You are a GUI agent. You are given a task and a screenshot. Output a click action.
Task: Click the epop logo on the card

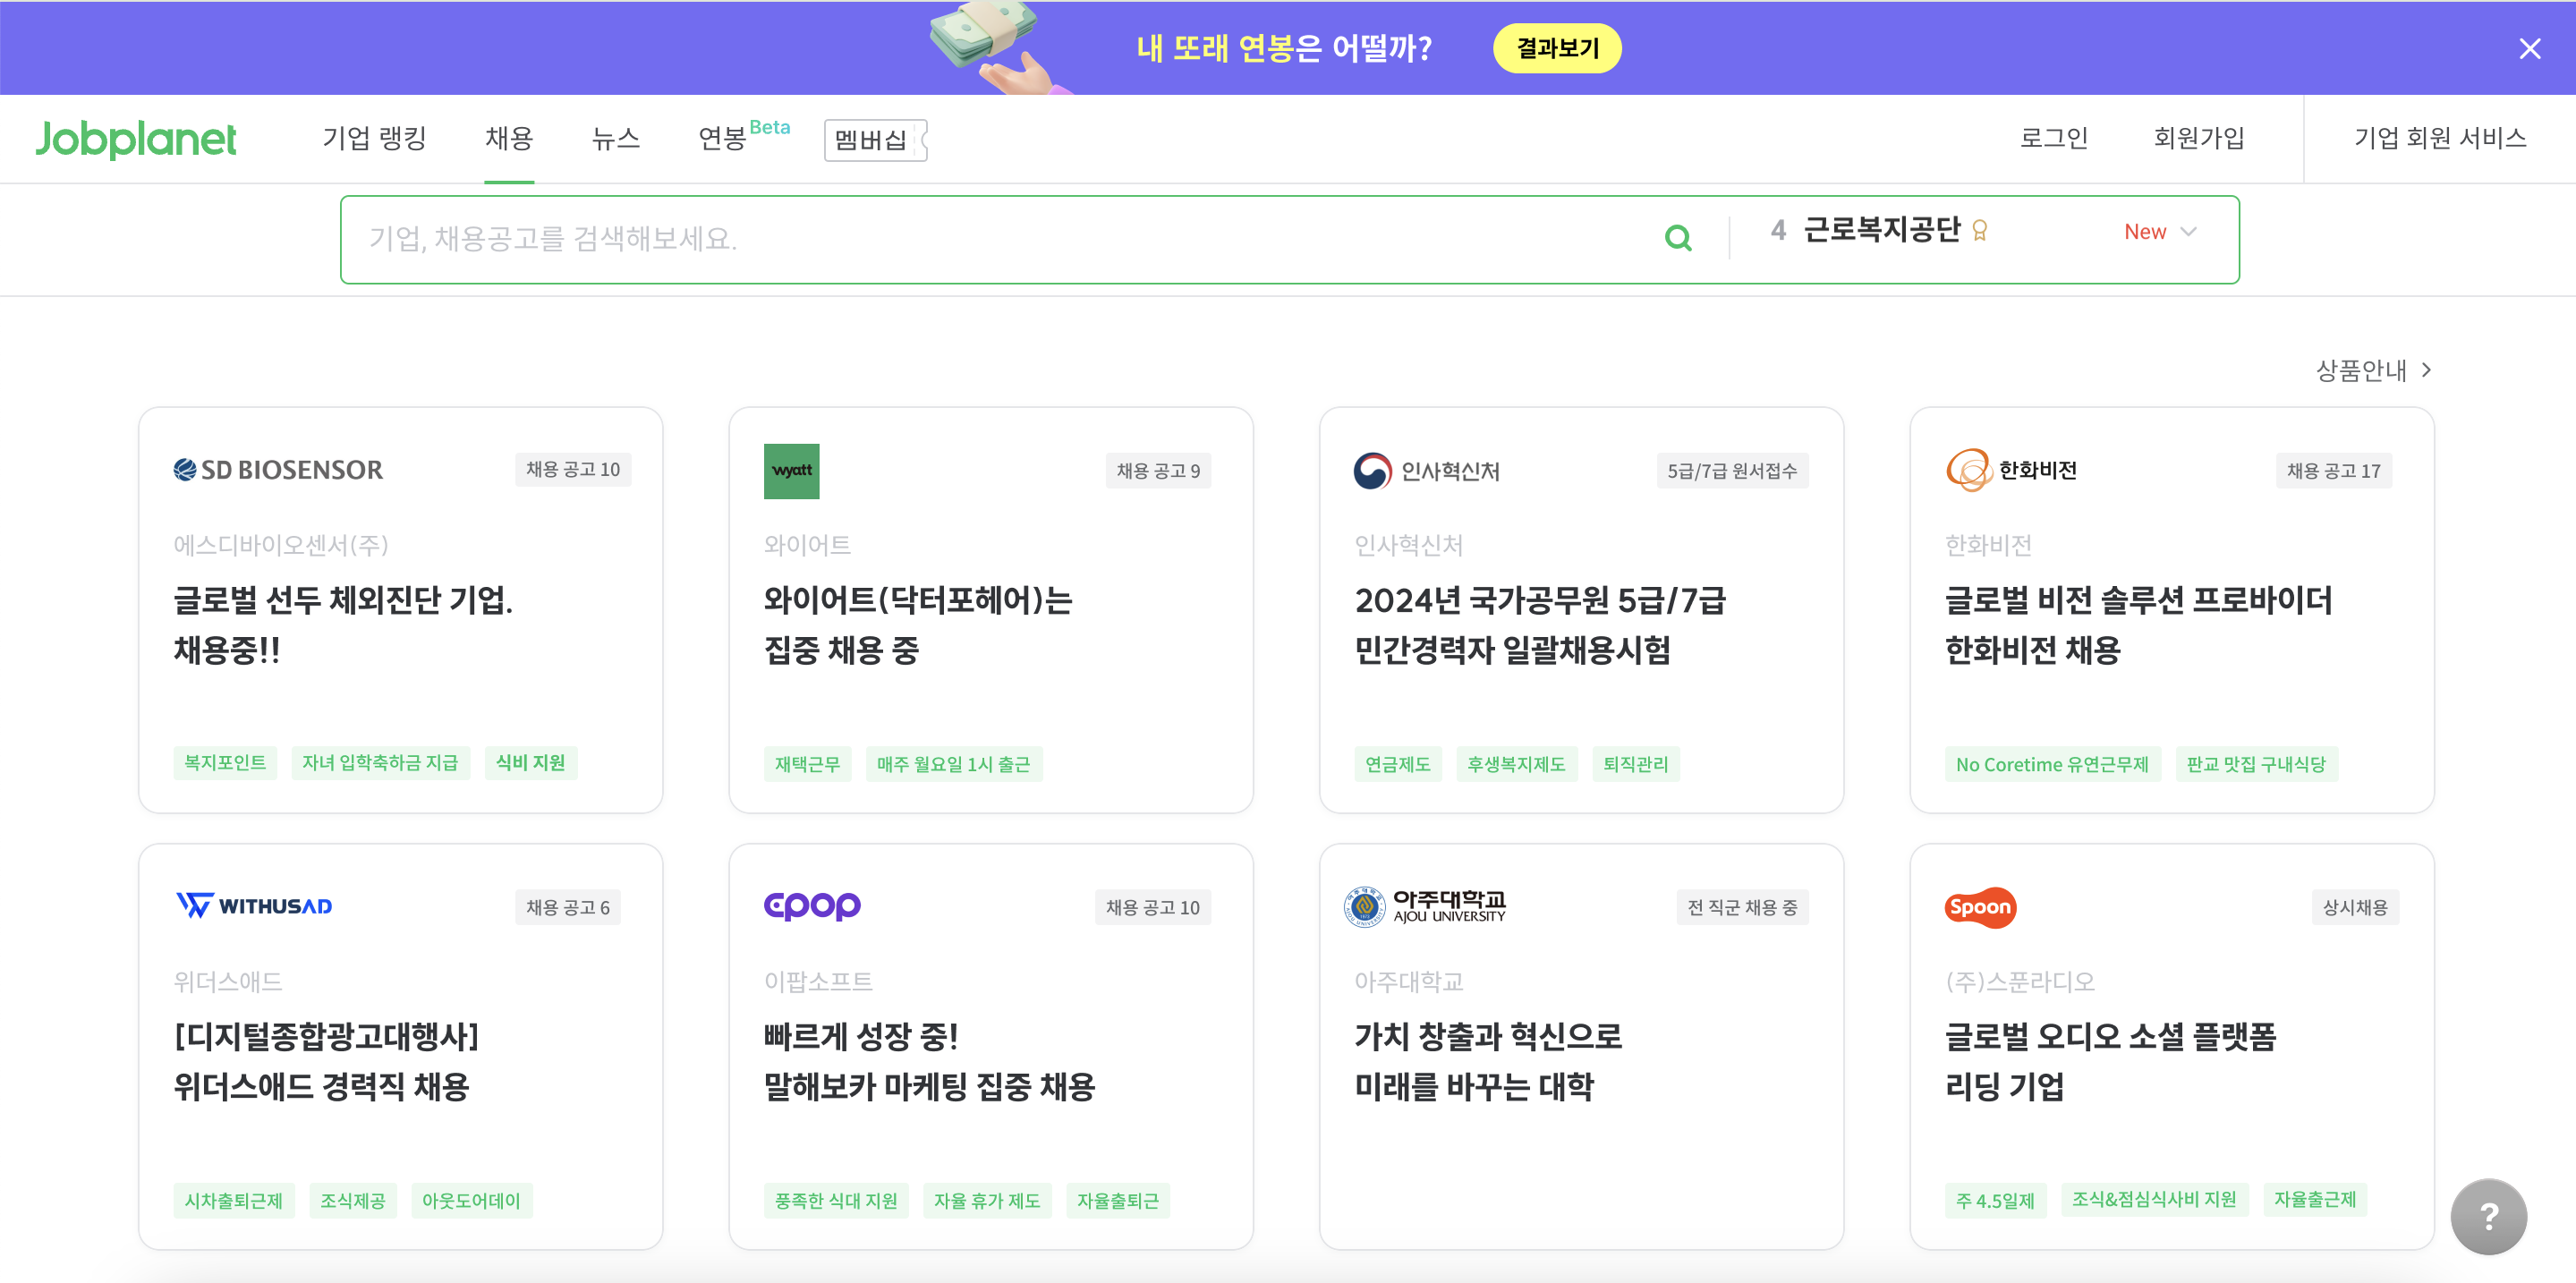pos(812,906)
